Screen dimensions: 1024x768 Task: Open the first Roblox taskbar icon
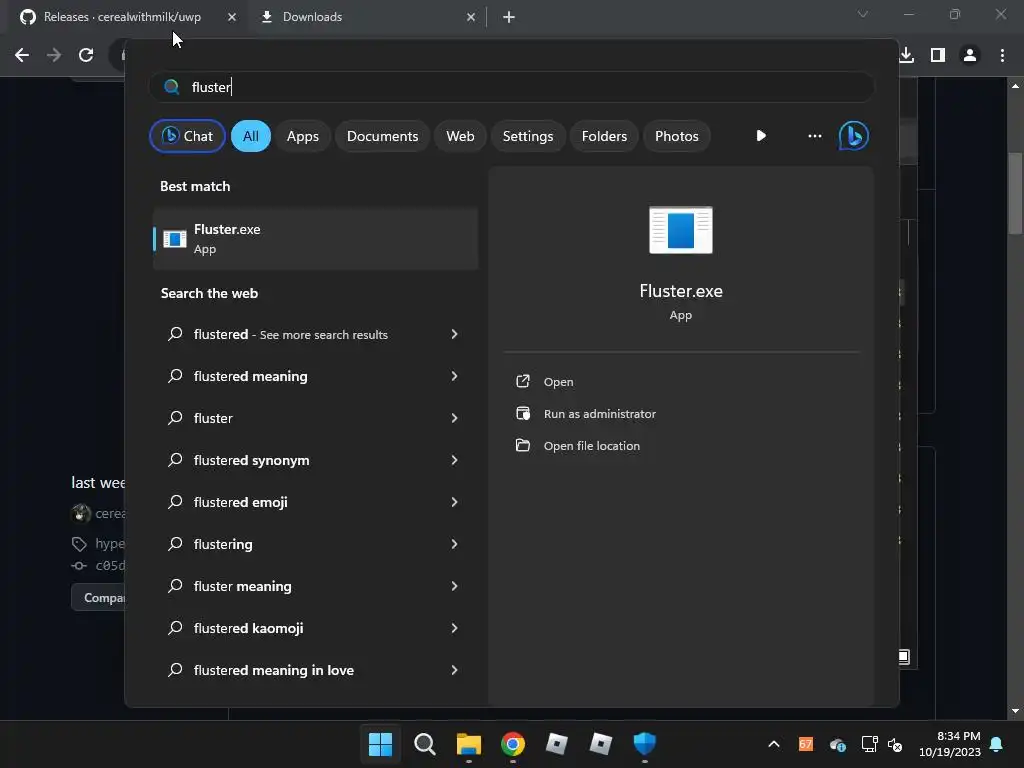pyautogui.click(x=556, y=744)
